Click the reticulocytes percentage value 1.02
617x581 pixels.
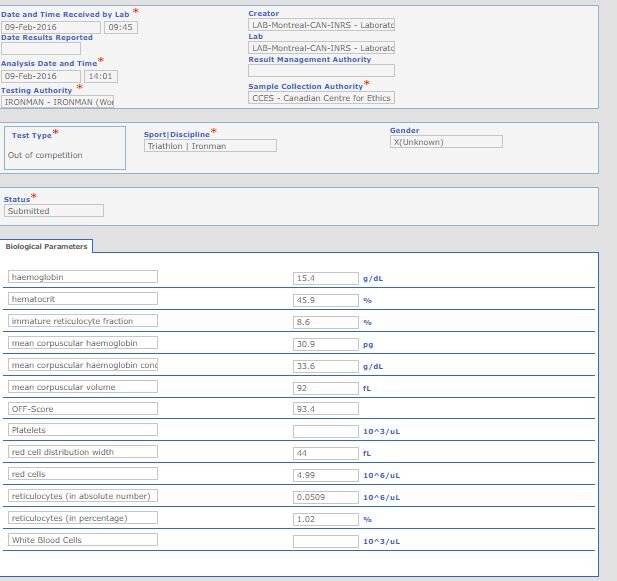pos(326,519)
